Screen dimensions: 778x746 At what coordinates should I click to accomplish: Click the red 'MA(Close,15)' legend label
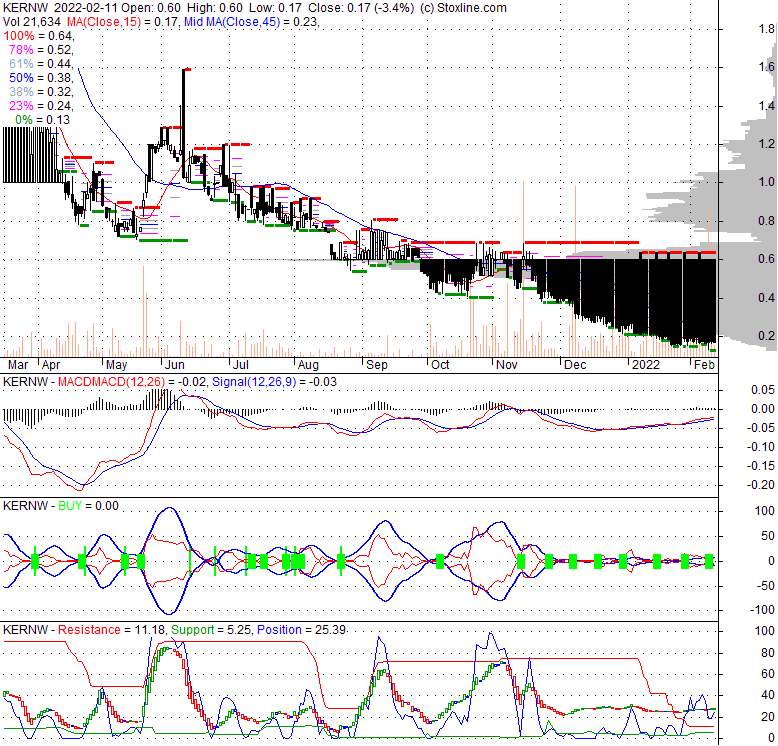(x=103, y=22)
